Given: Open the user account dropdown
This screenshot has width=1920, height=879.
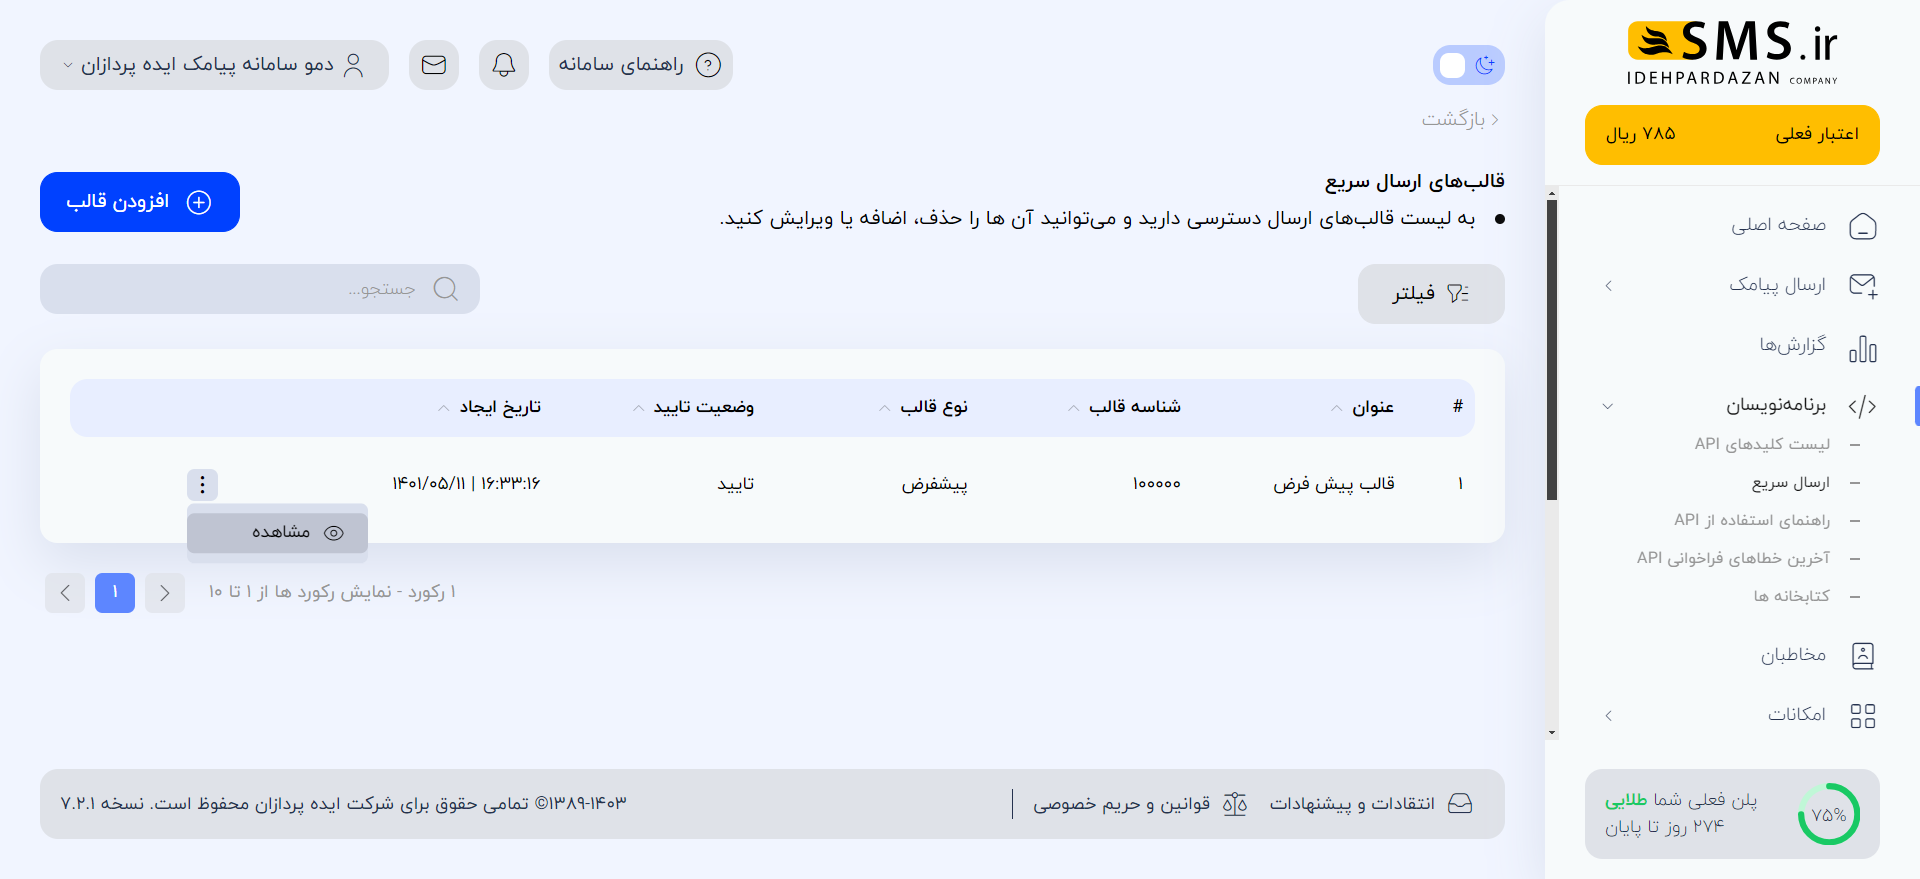Looking at the screenshot, I should (x=214, y=65).
